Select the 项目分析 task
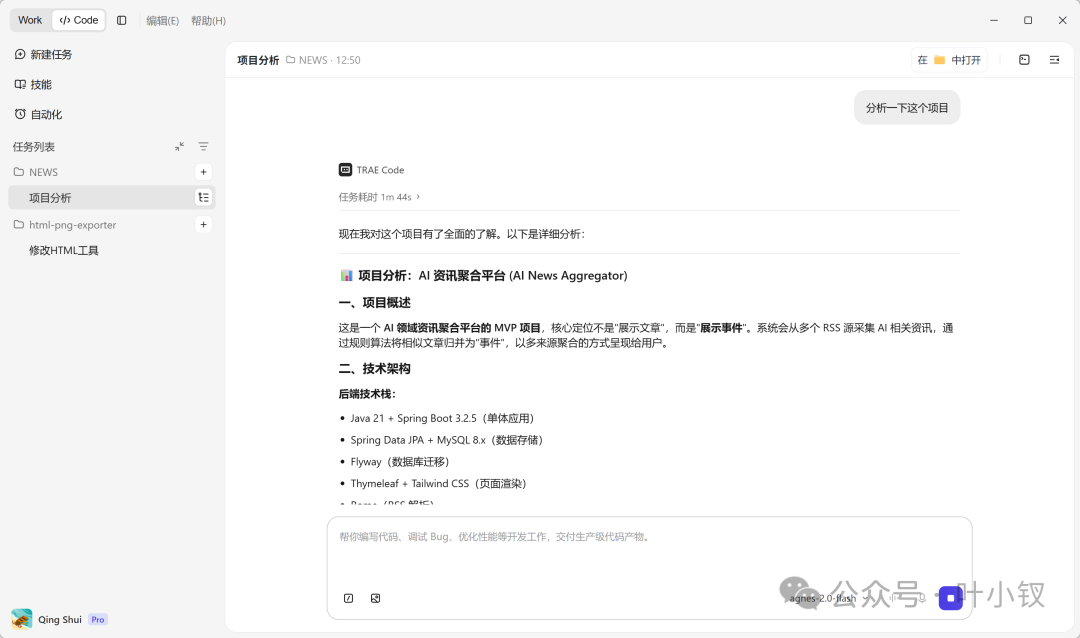This screenshot has height=638, width=1080. point(112,198)
